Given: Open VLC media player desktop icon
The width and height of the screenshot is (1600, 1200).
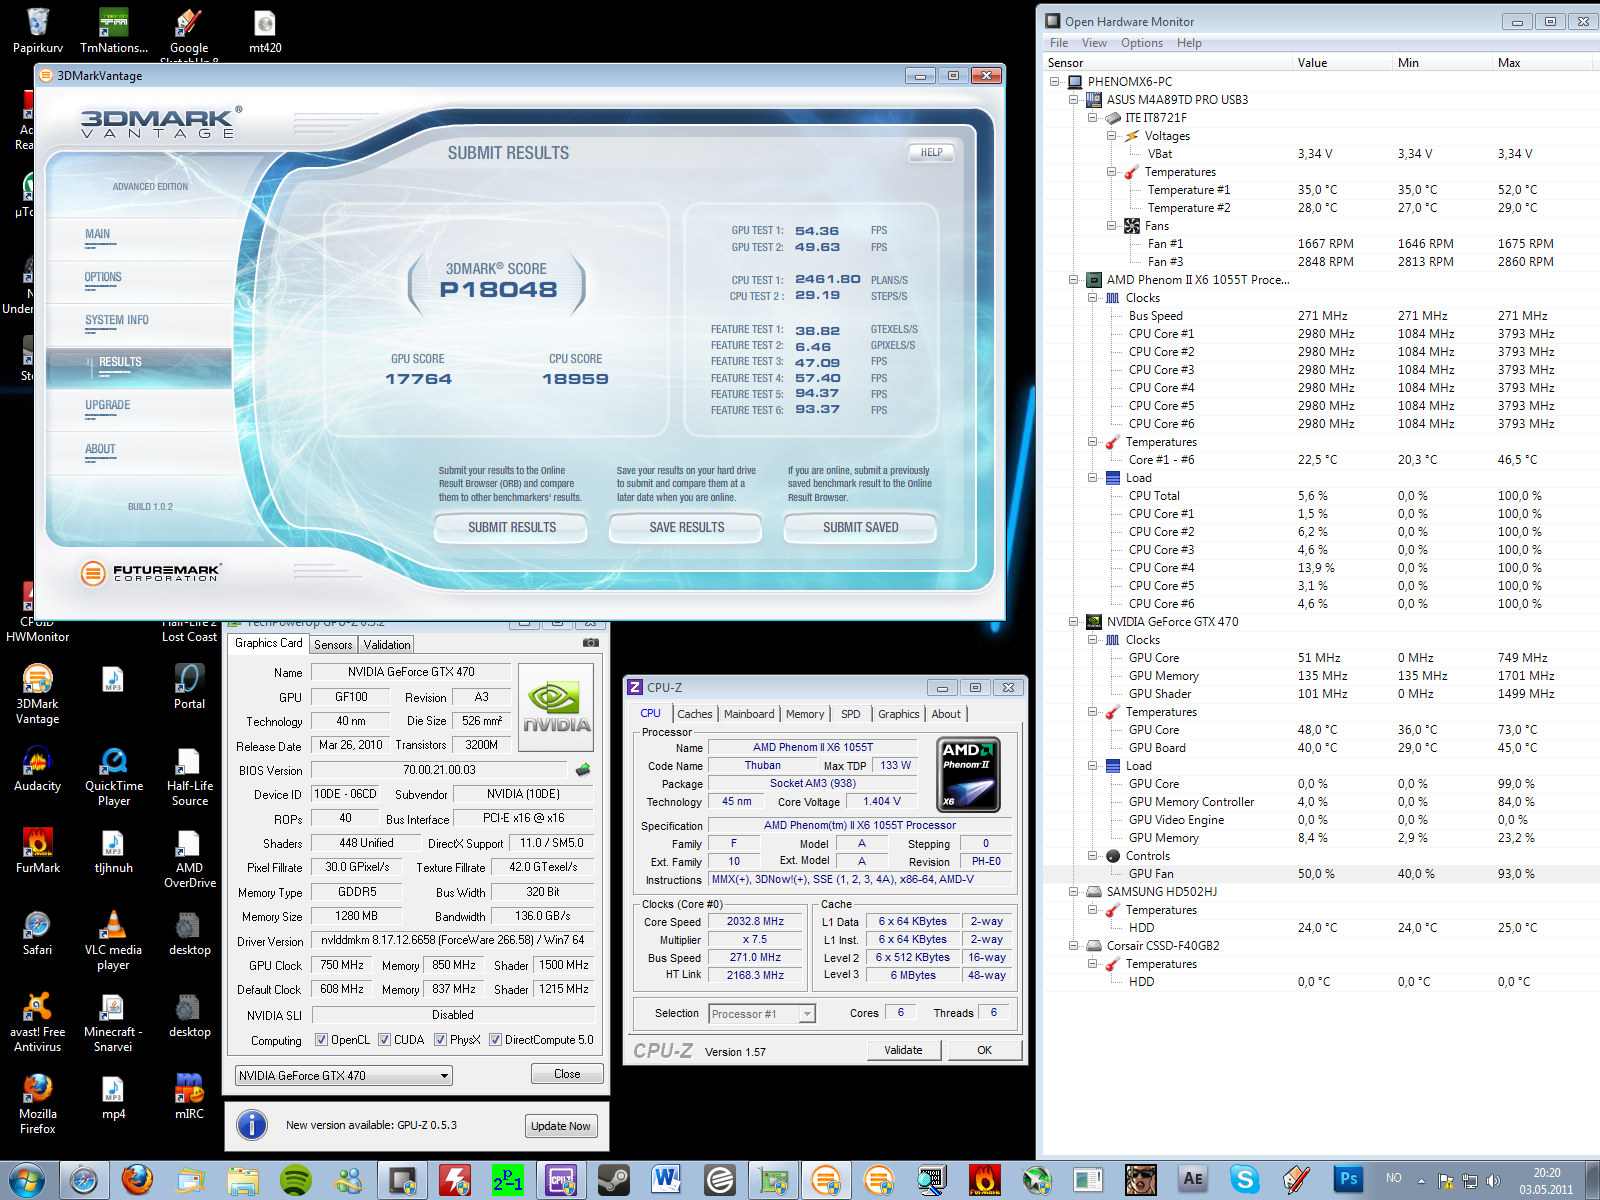Looking at the screenshot, I should tap(113, 941).
